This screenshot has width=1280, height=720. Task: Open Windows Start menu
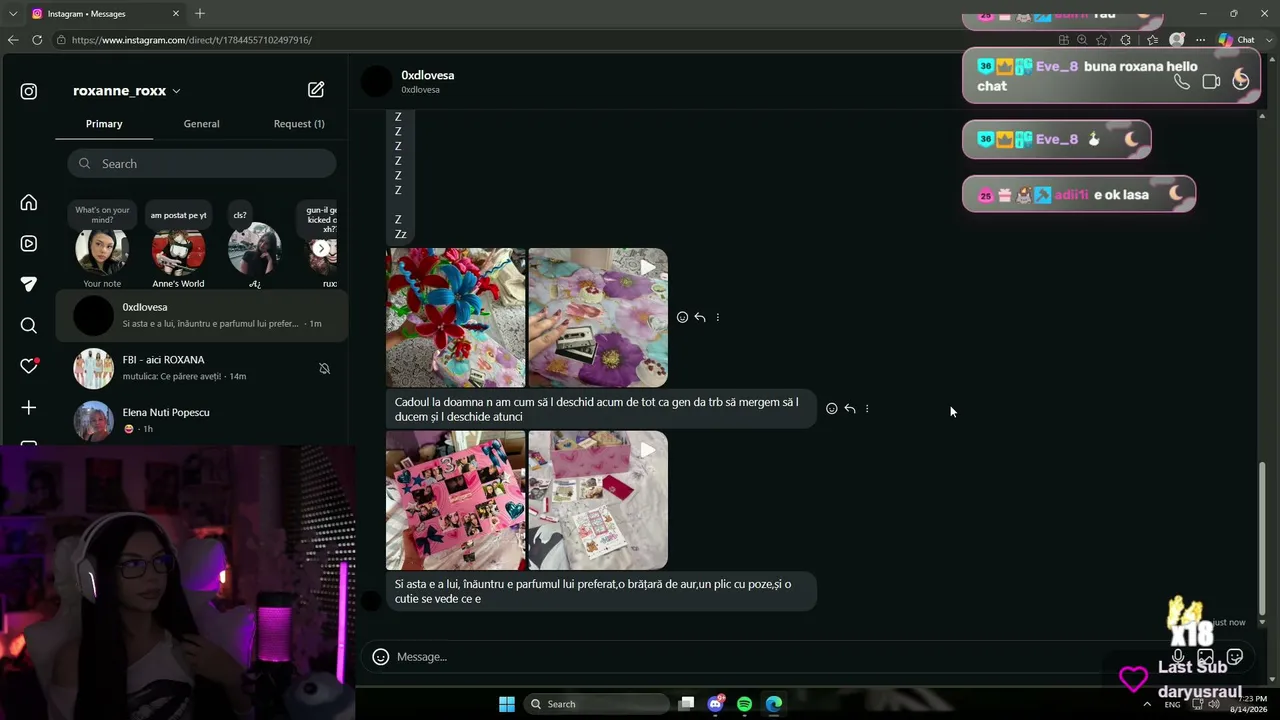pos(507,704)
